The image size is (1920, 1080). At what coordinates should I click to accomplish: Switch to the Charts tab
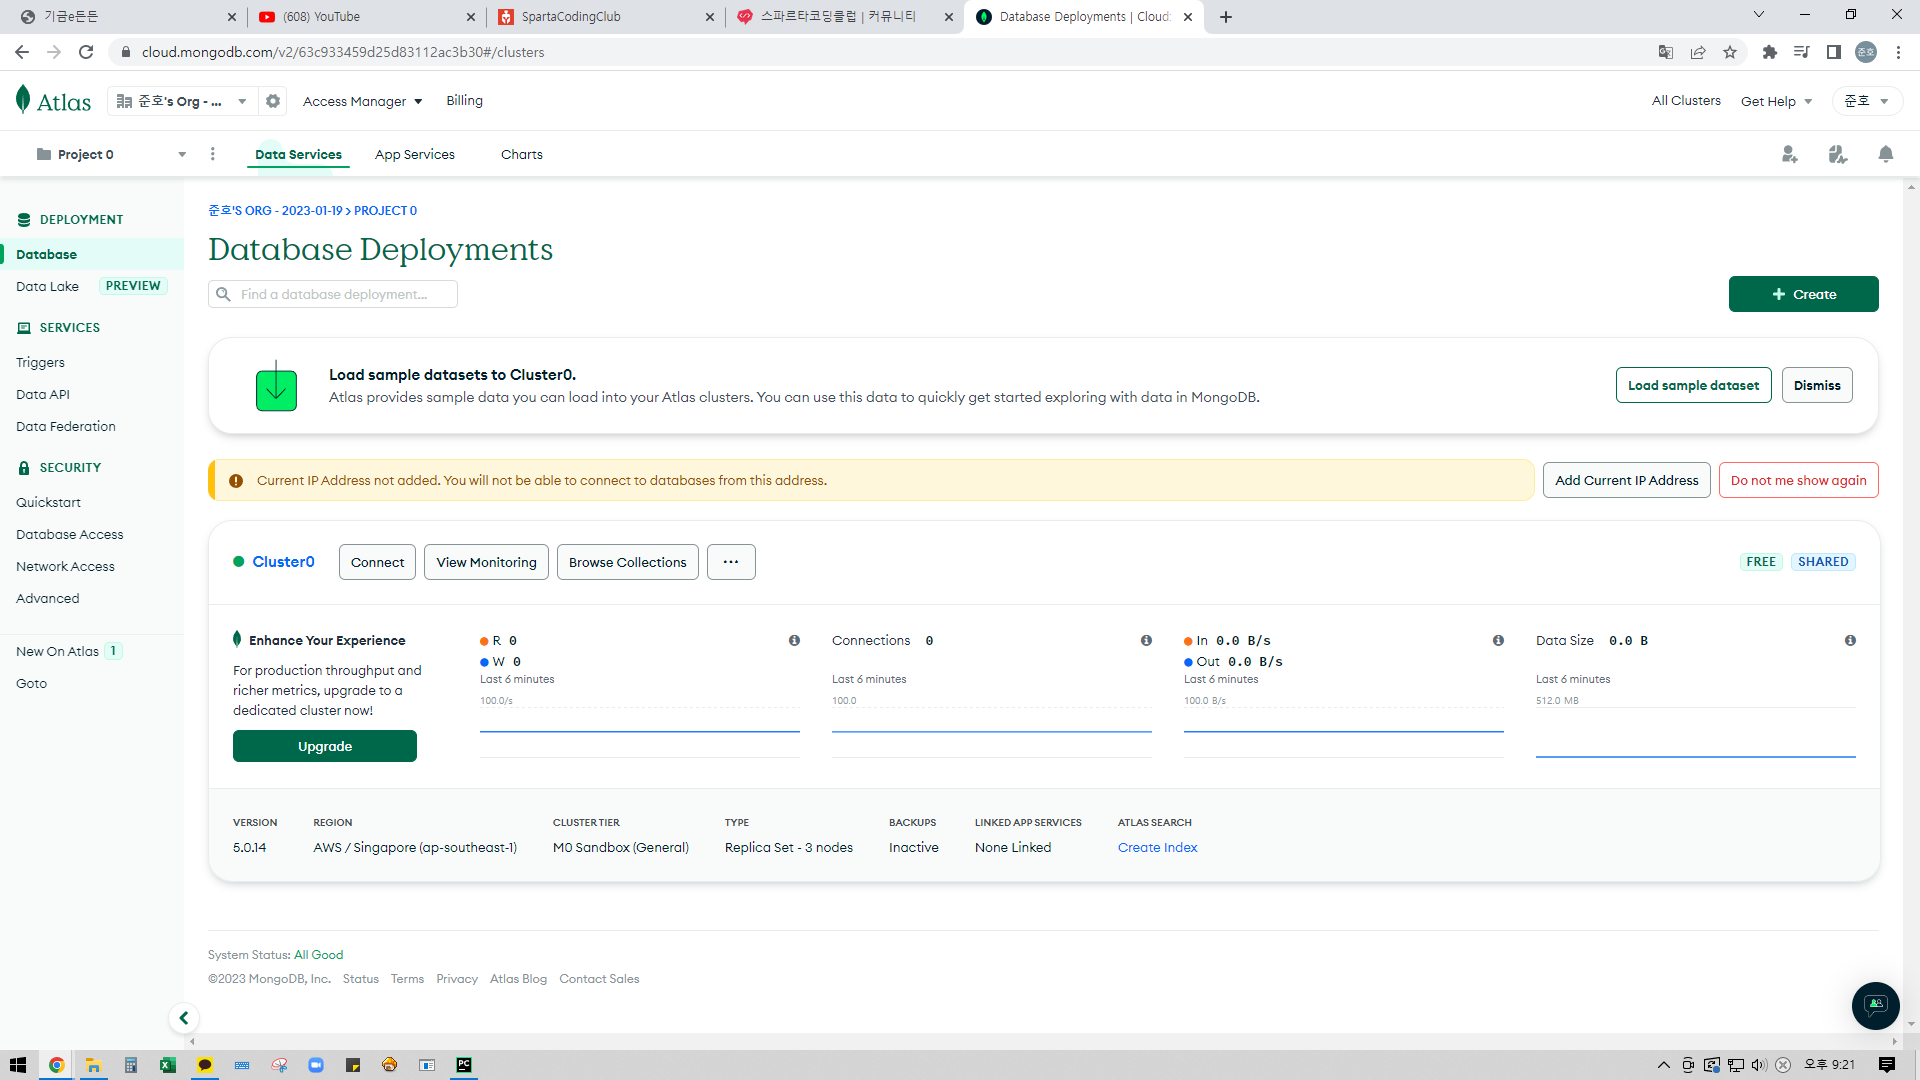(522, 154)
